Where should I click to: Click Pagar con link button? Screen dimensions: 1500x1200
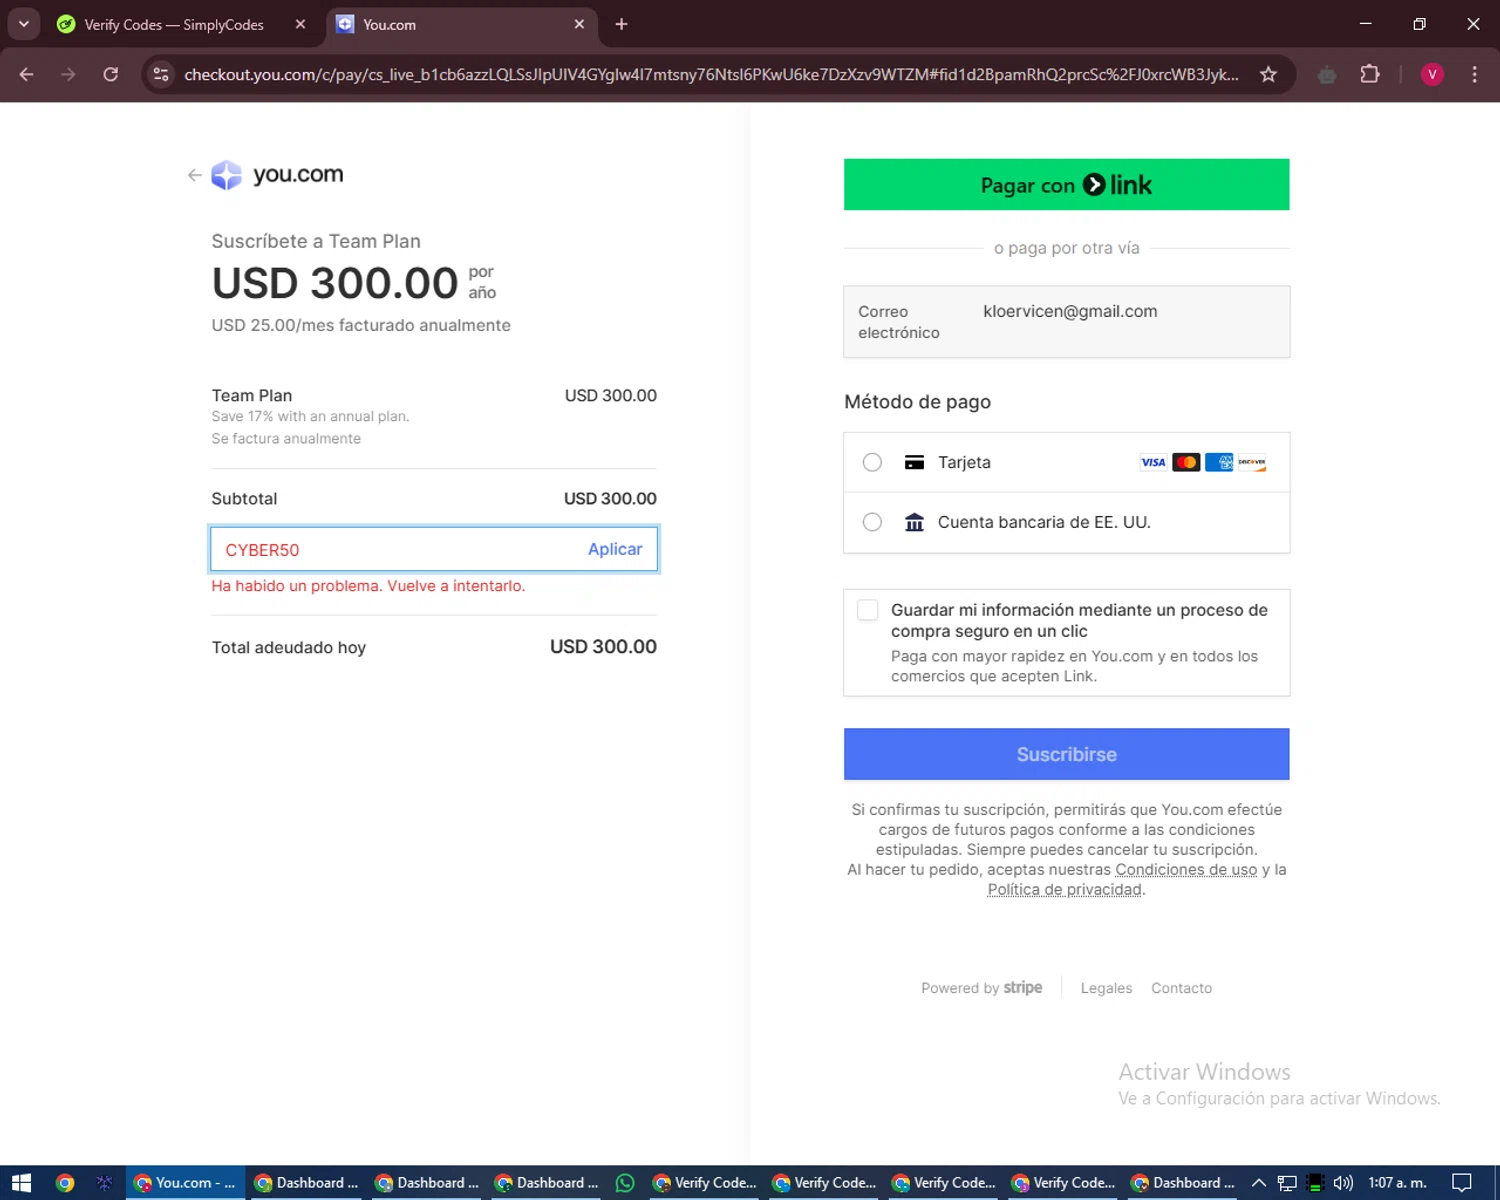tap(1066, 185)
